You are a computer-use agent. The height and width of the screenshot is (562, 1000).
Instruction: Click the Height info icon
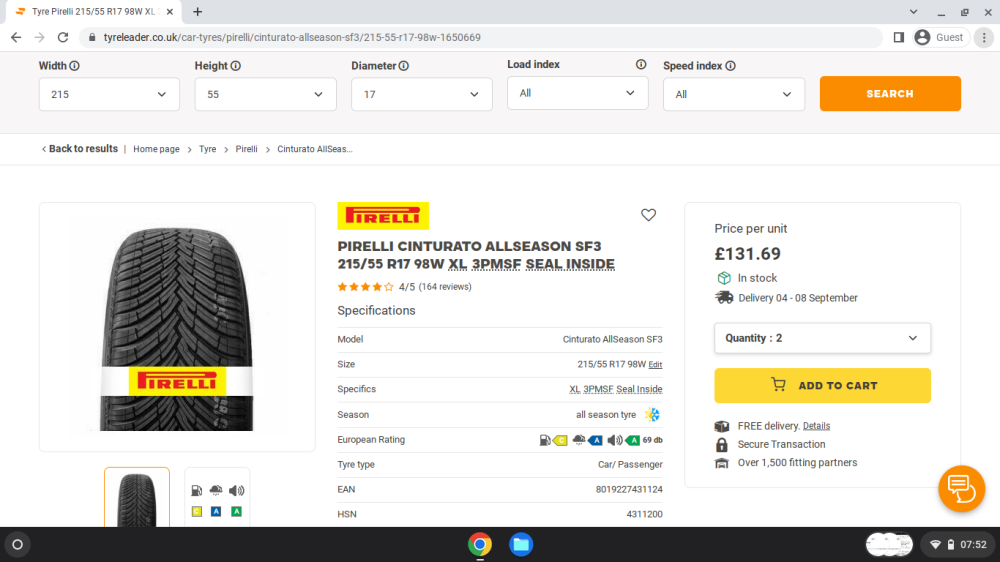(235, 66)
